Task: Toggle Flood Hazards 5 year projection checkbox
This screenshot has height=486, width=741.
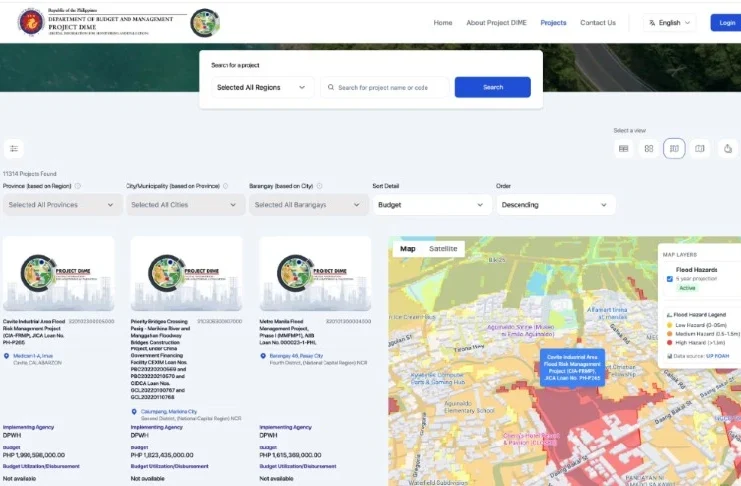Action: click(x=670, y=279)
